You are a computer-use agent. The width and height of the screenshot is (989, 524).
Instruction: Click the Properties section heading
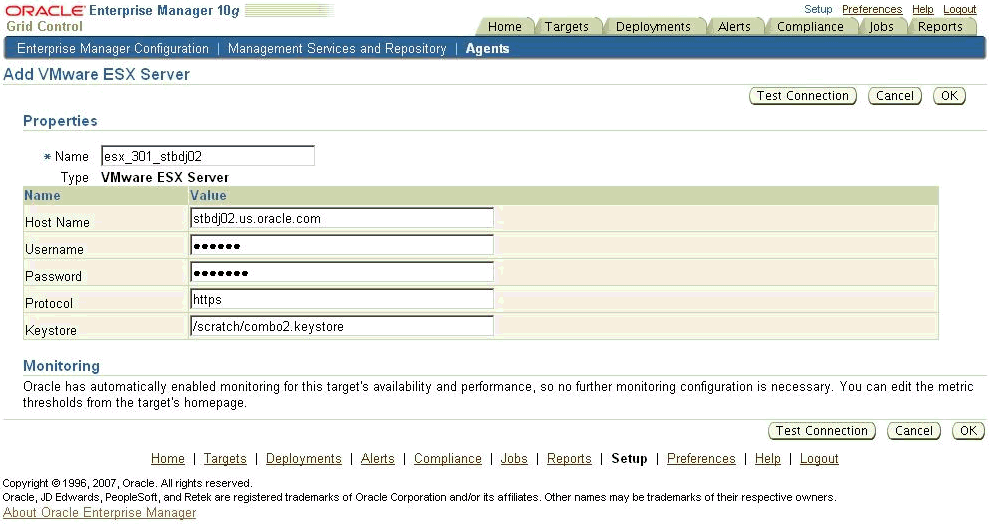pos(60,121)
